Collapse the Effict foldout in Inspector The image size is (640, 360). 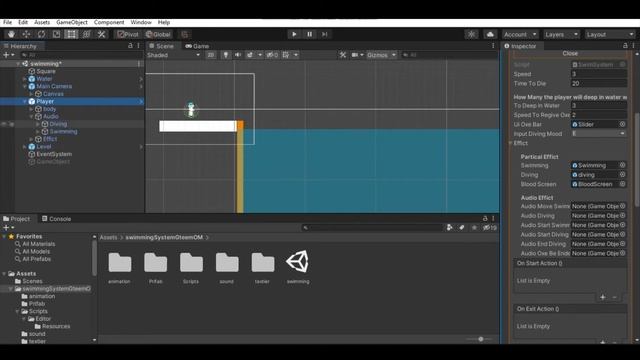[x=510, y=143]
